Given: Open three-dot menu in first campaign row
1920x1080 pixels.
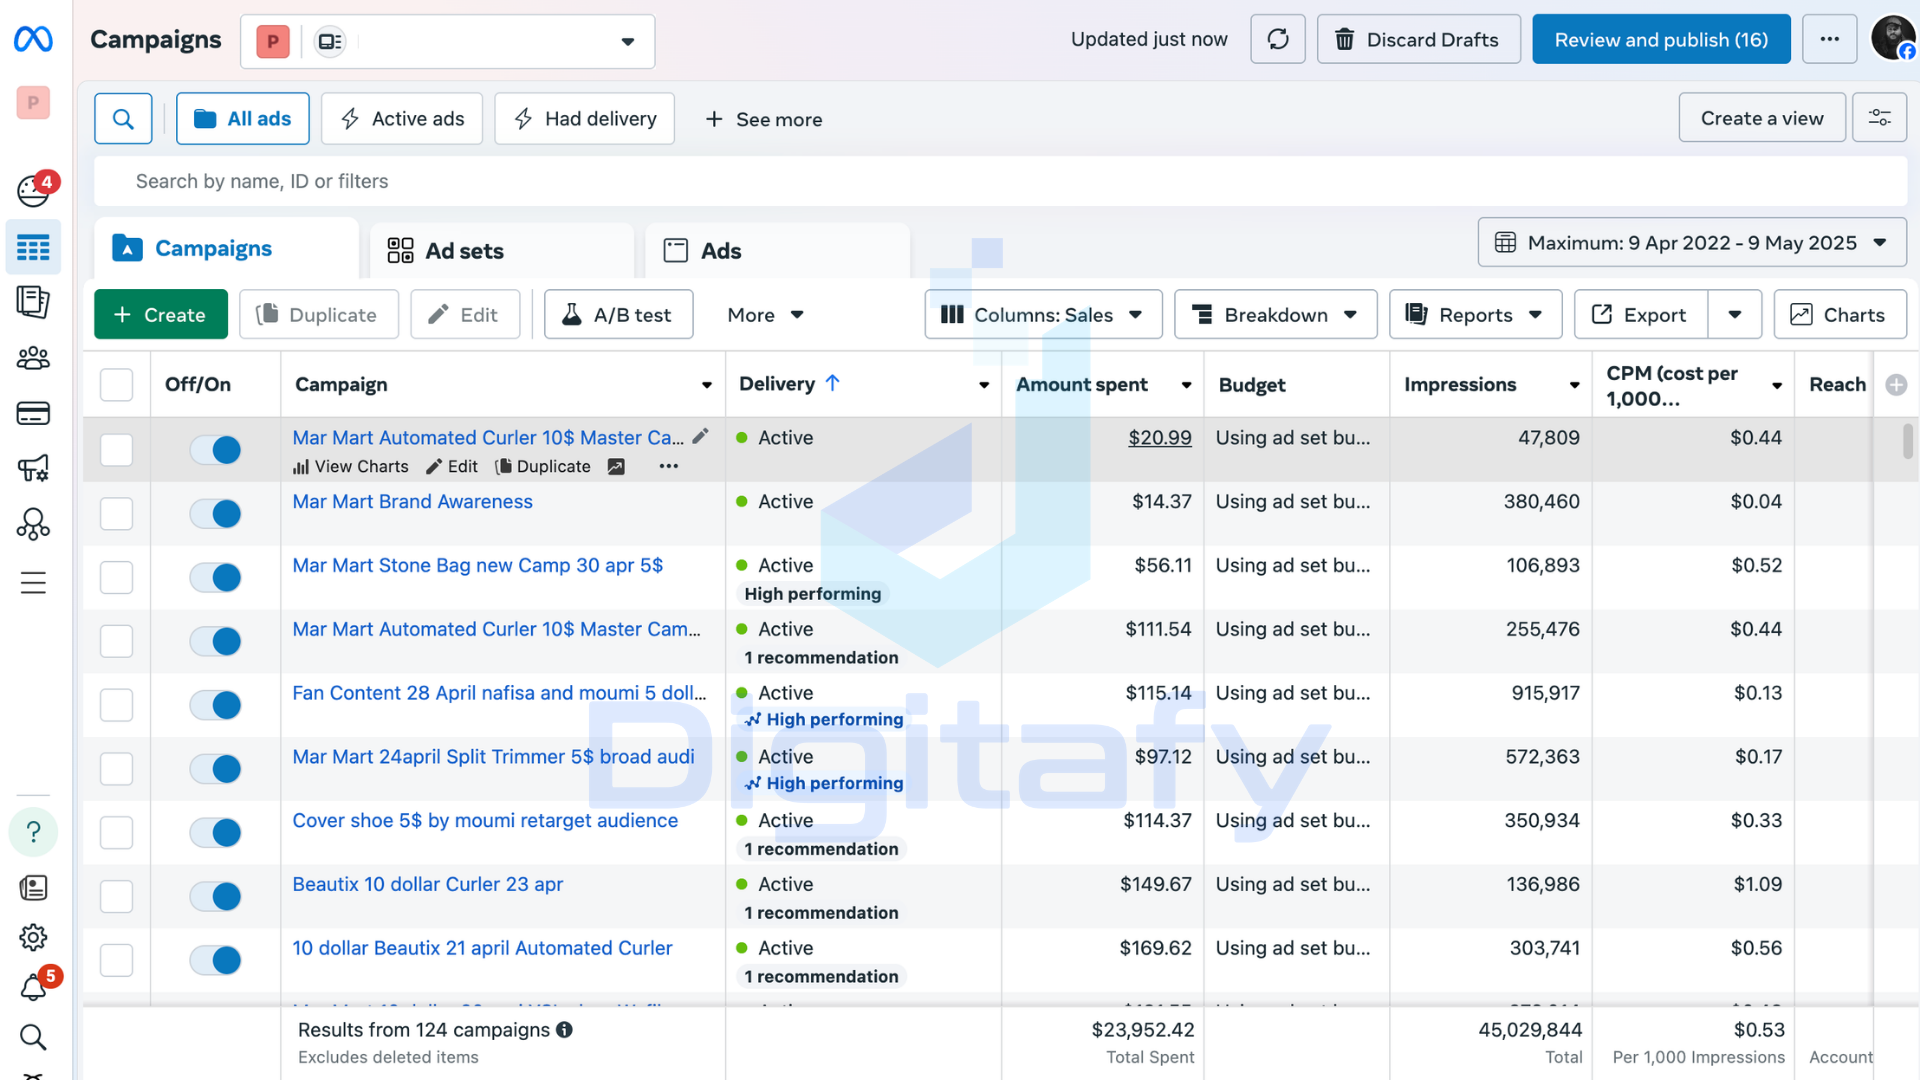Looking at the screenshot, I should coord(669,466).
